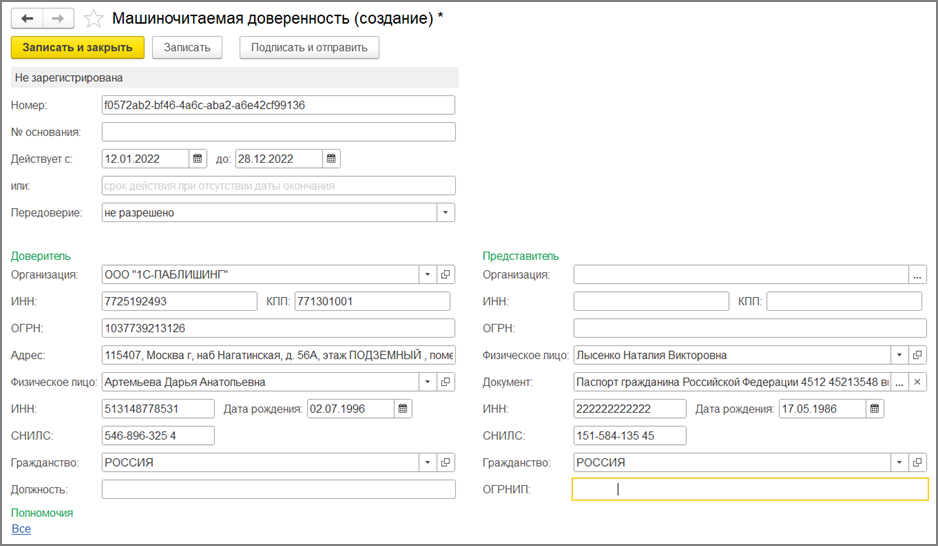
Task: Click the forward navigation arrow
Action: (58, 19)
